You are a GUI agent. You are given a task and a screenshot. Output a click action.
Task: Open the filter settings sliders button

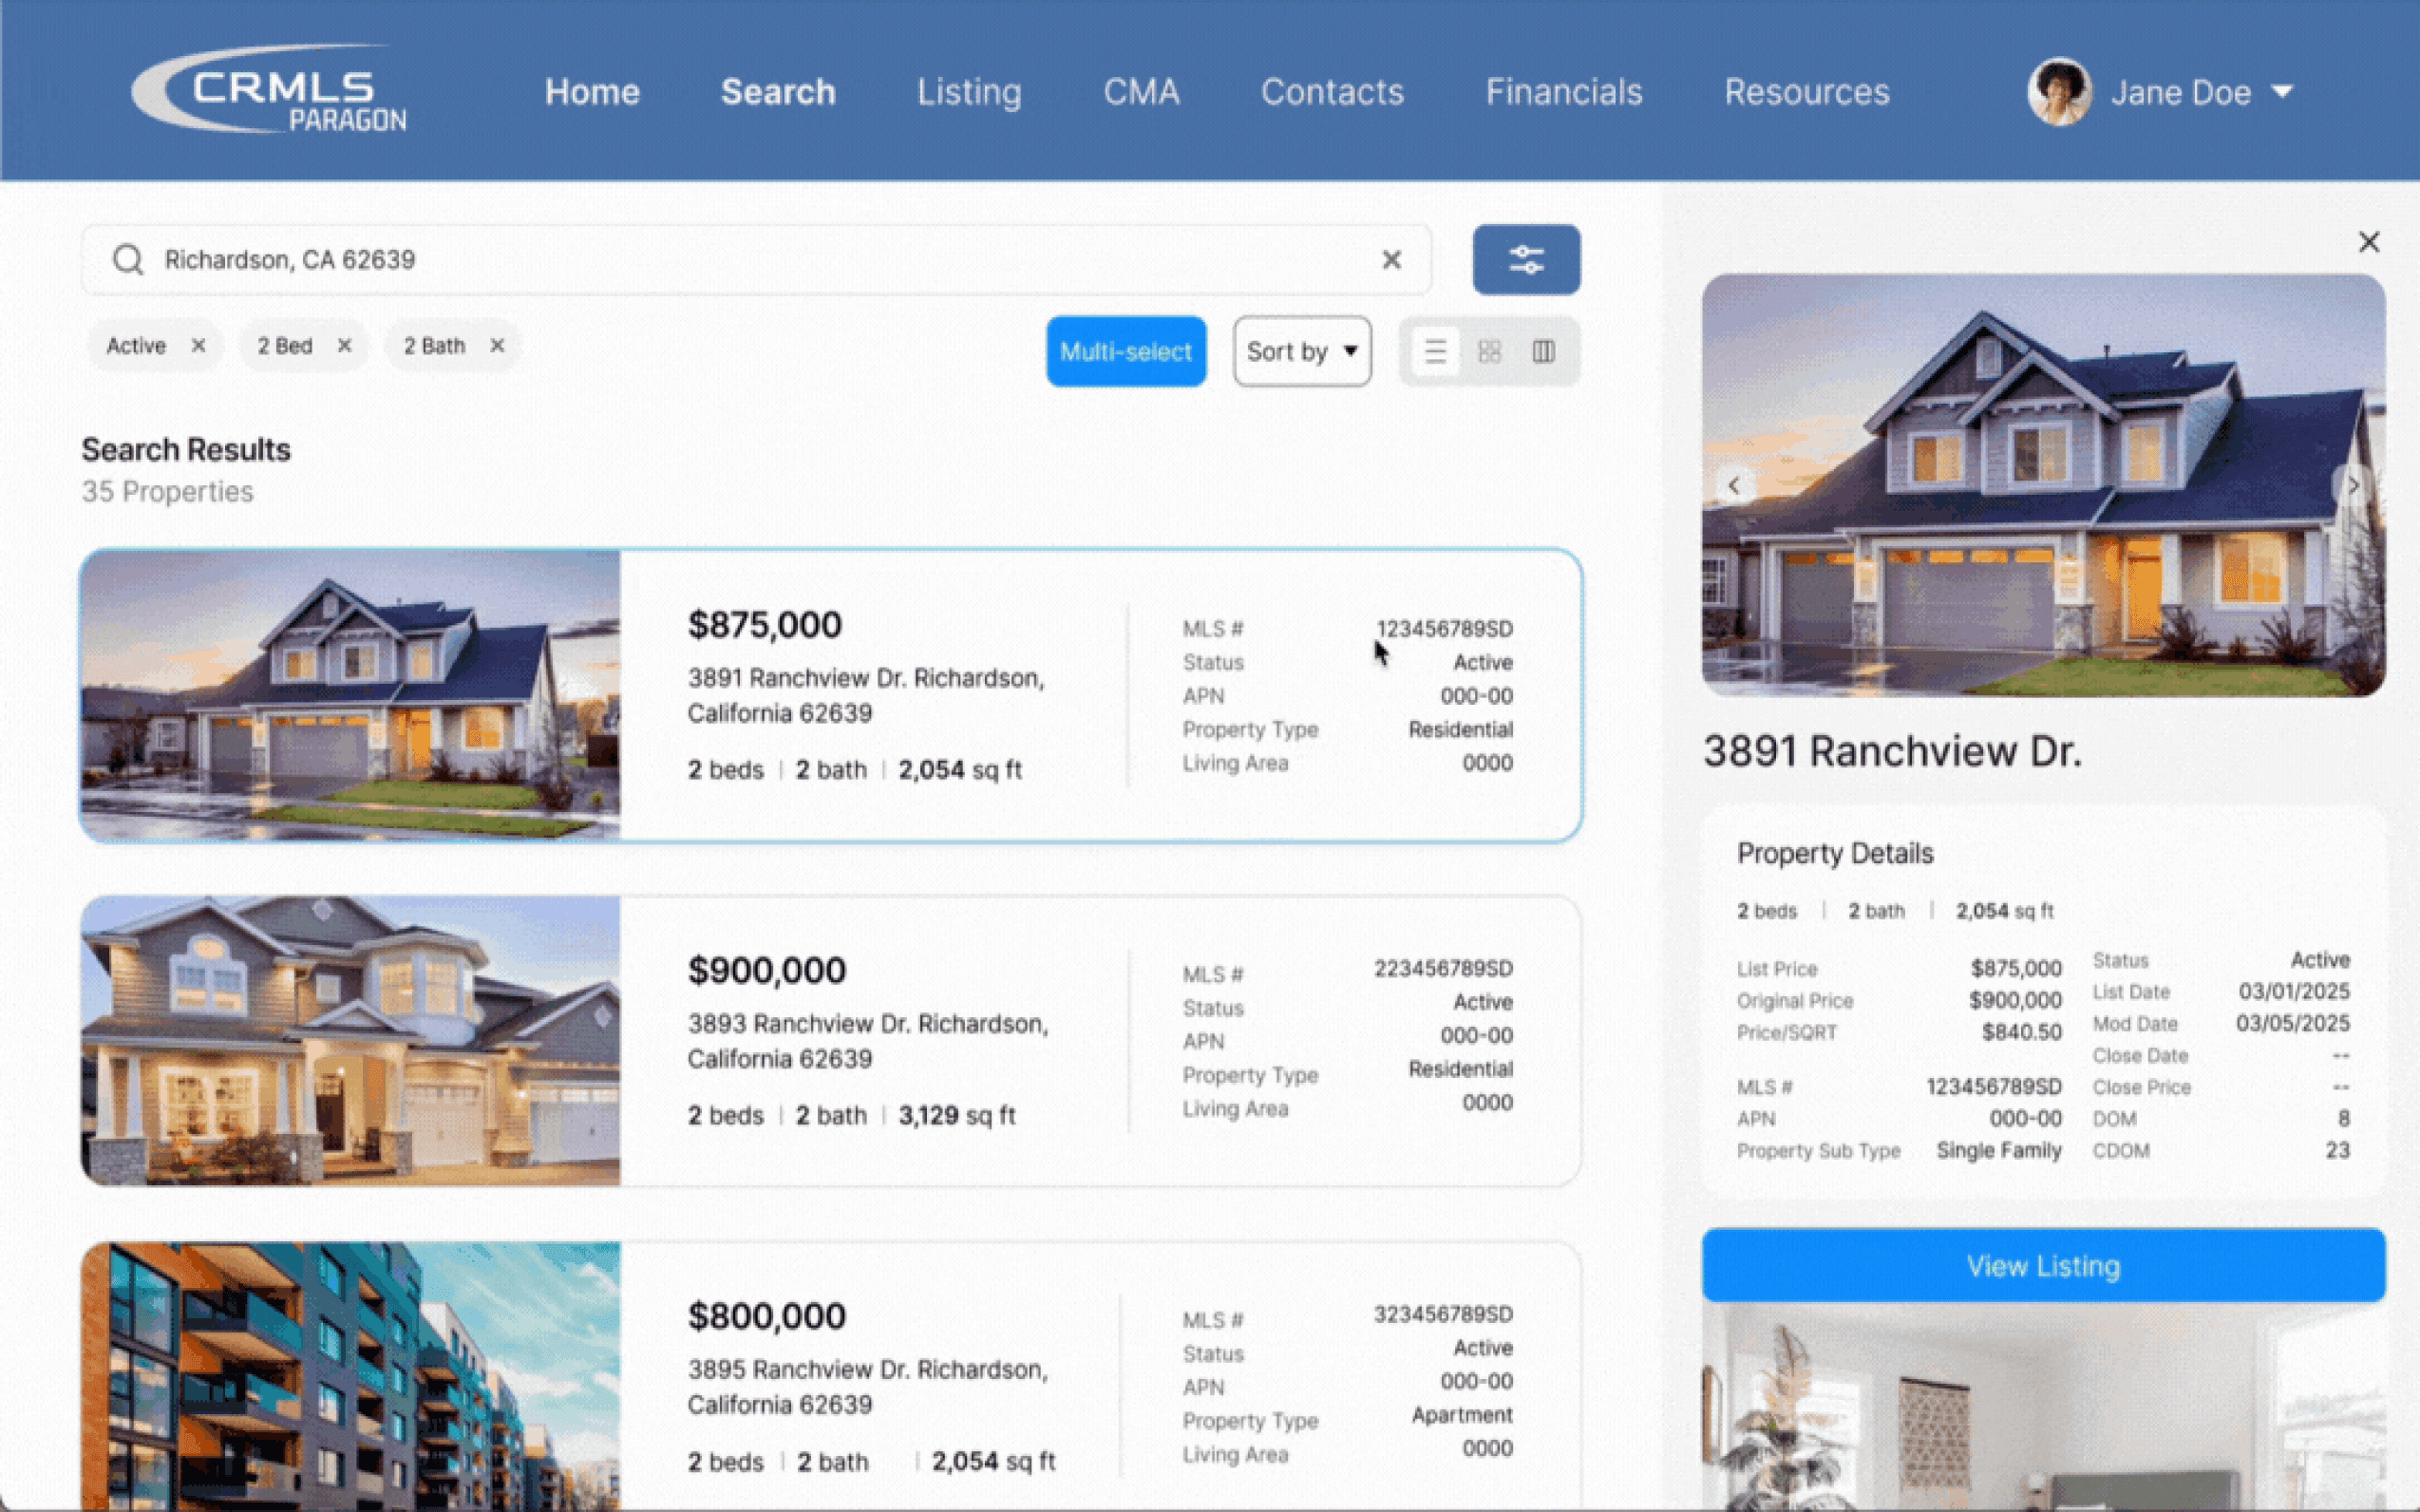coord(1526,260)
